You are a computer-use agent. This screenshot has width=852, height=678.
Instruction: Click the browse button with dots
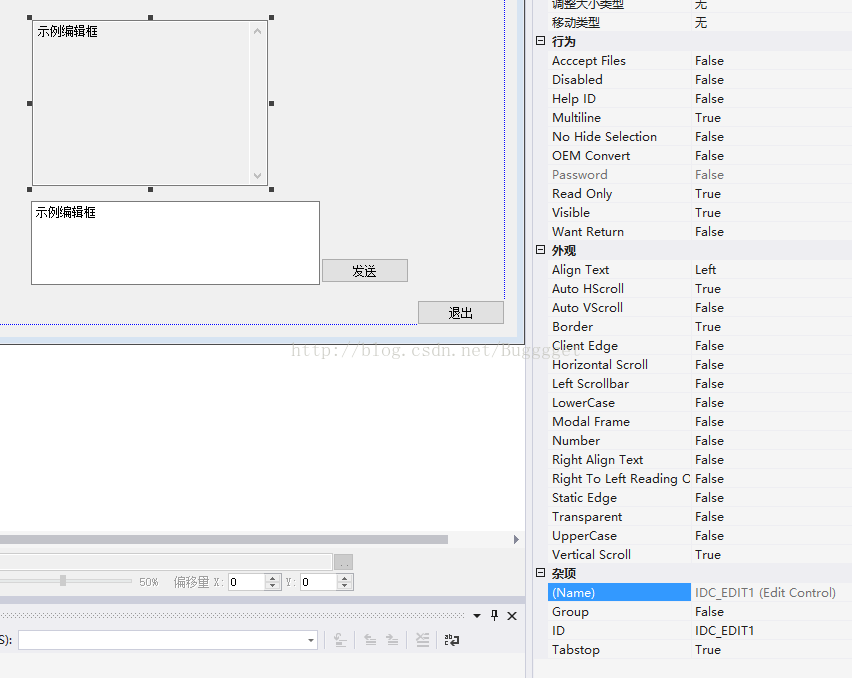343,562
